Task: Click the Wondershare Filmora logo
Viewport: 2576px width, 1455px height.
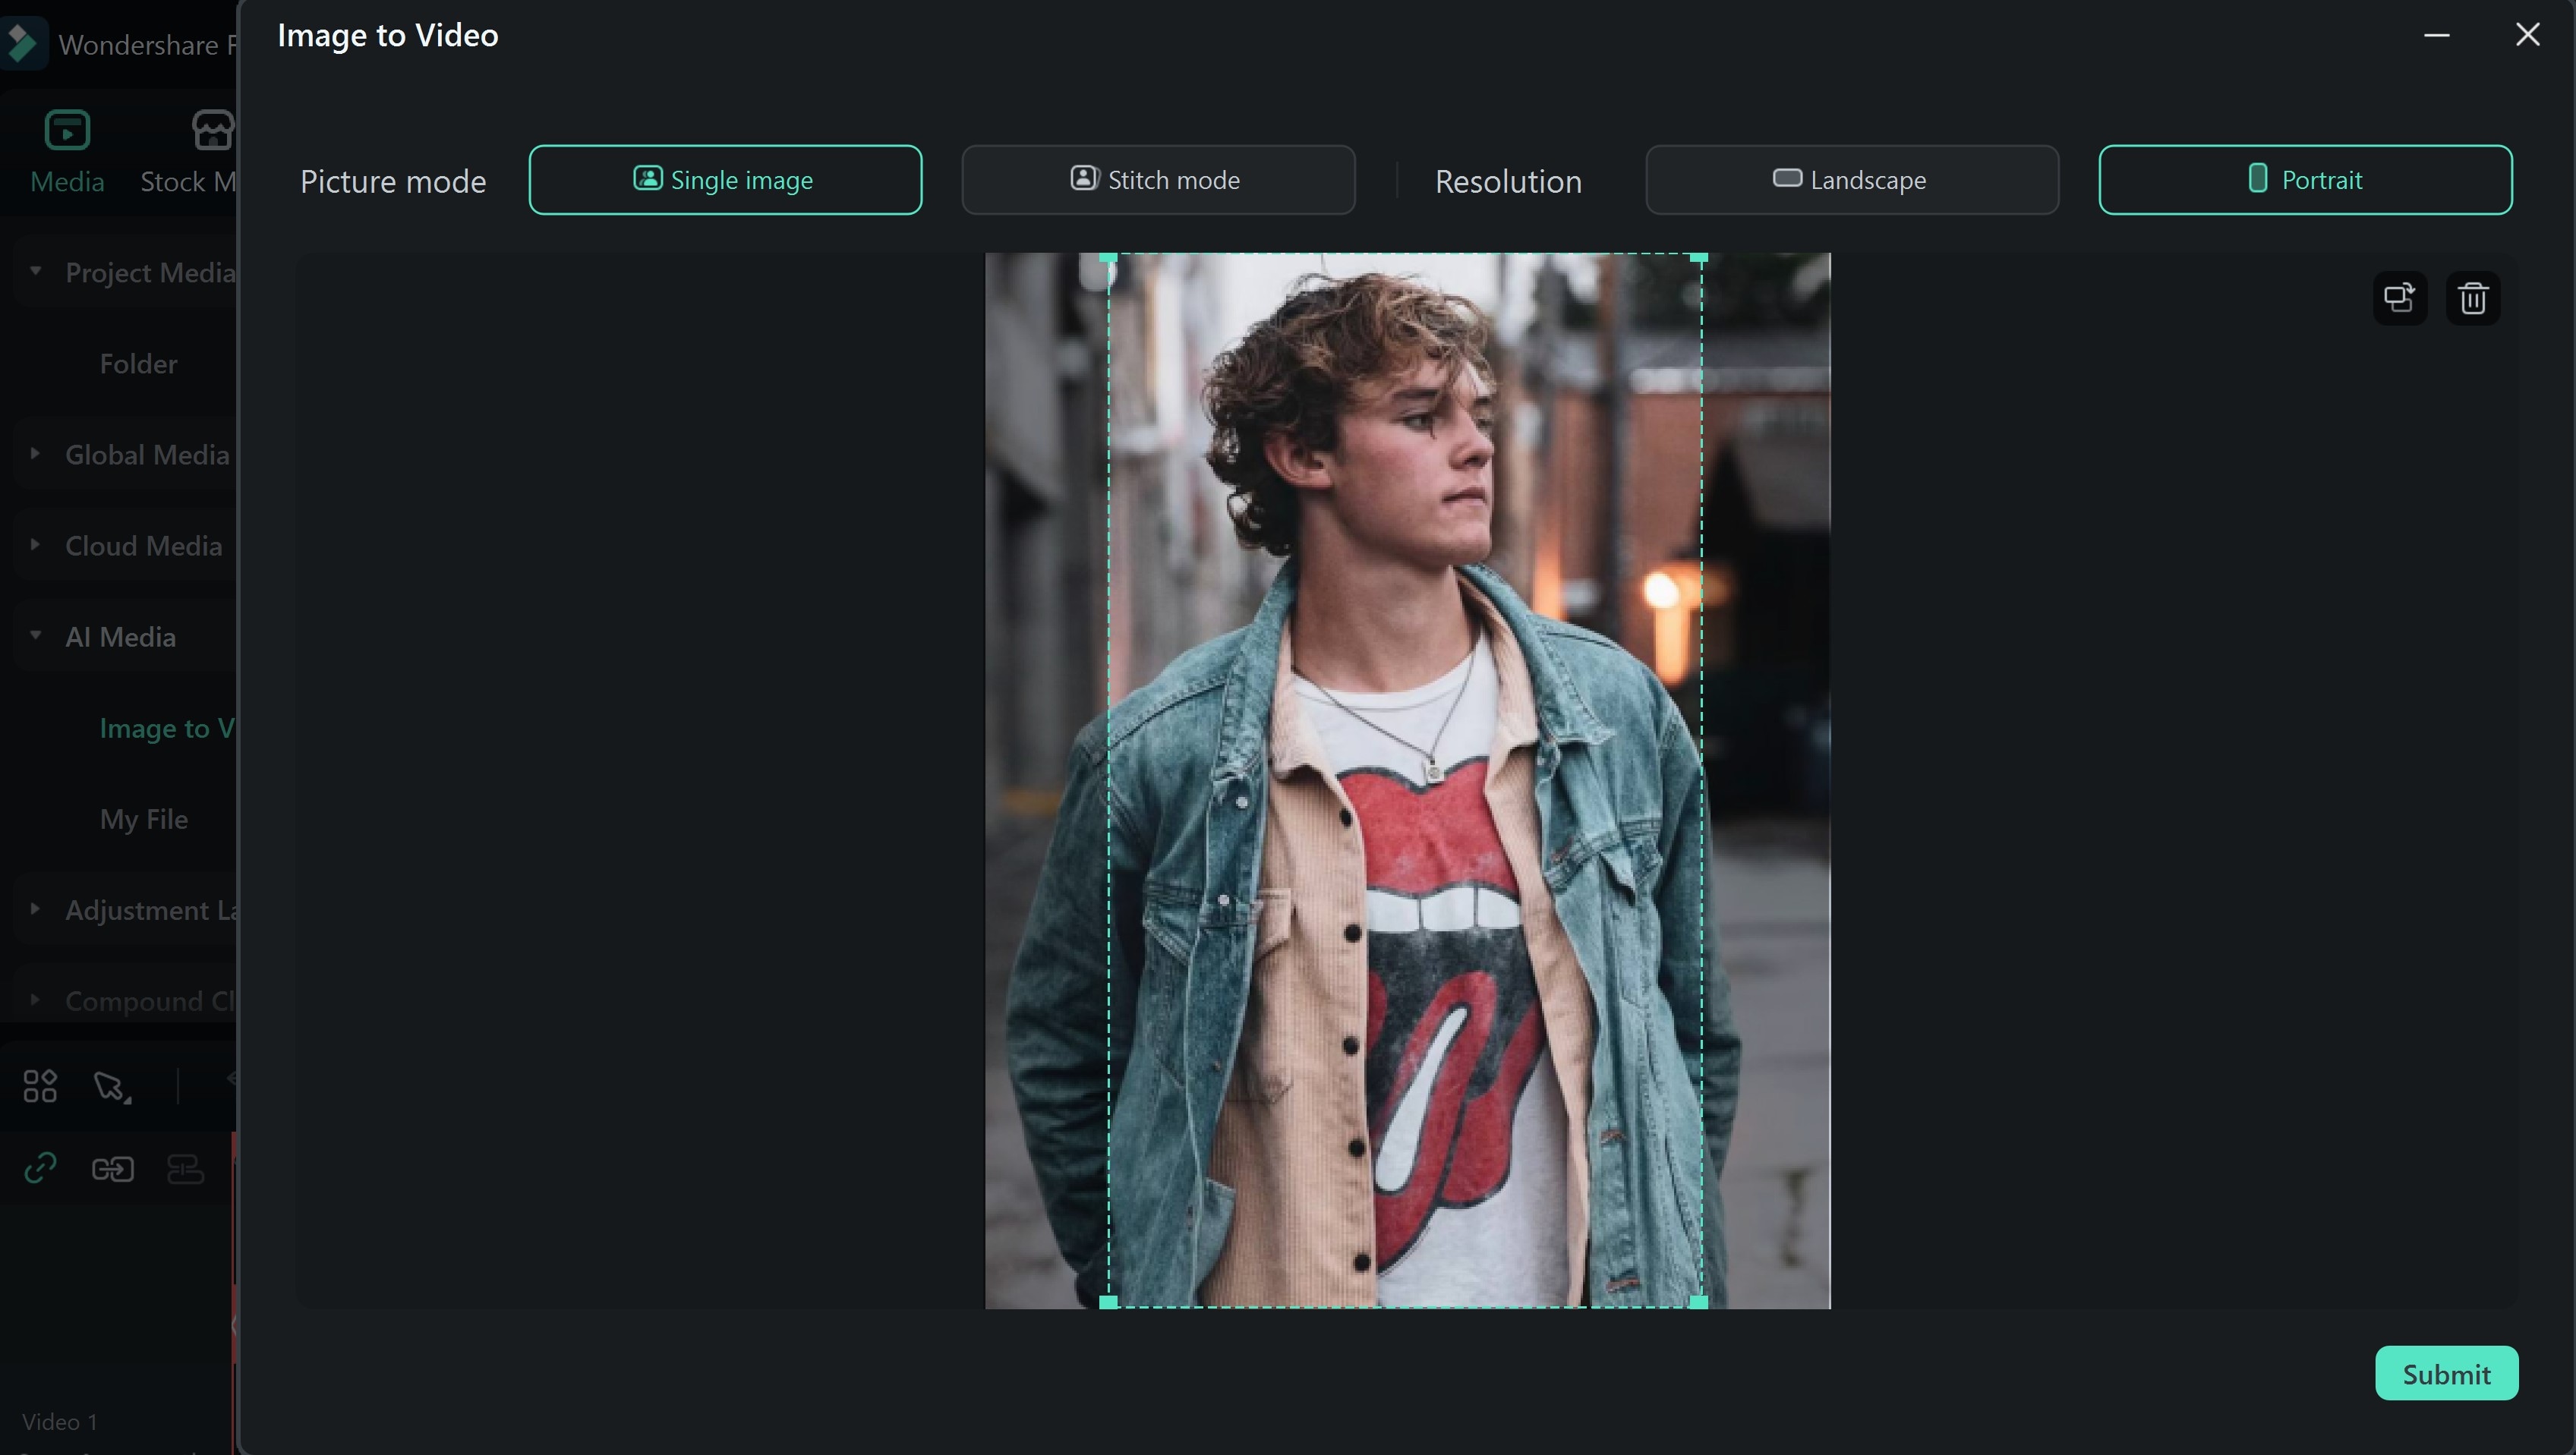Action: coord(22,44)
